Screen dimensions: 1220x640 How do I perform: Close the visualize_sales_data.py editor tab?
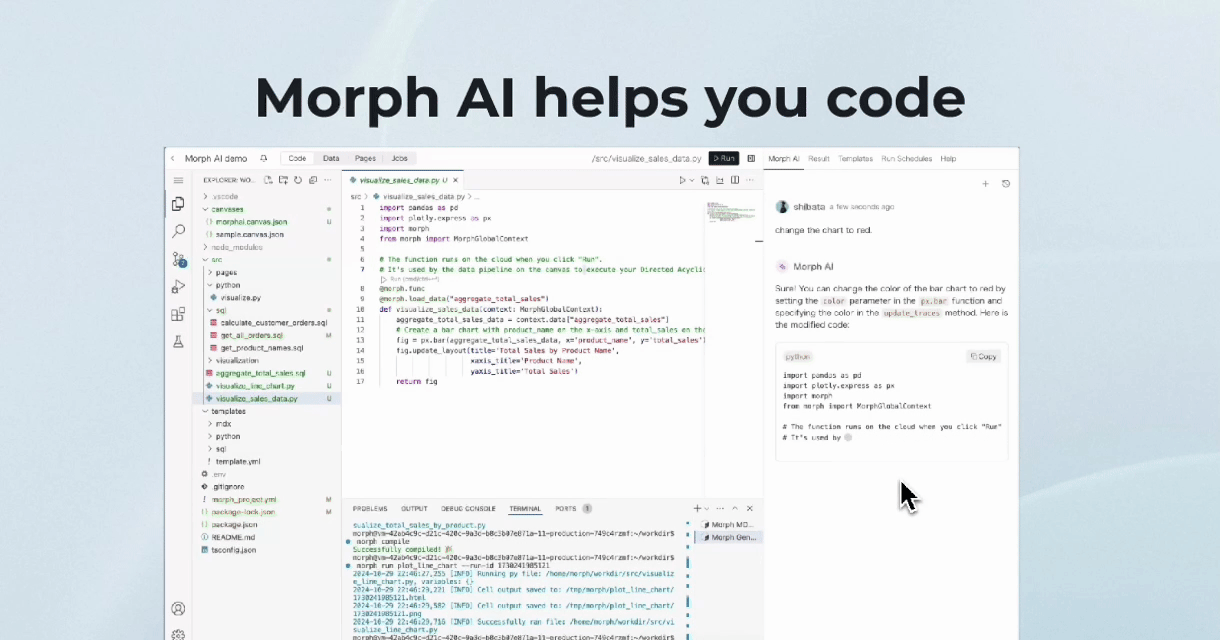456,180
